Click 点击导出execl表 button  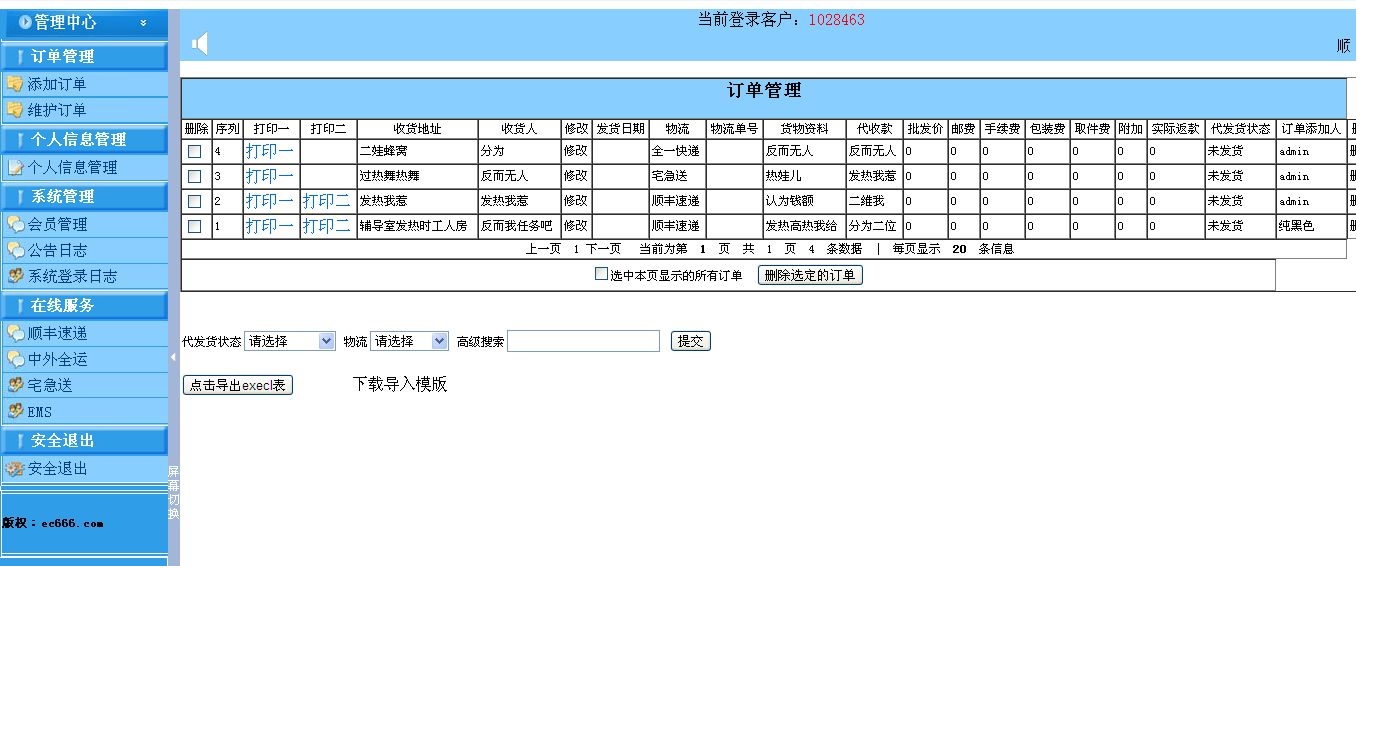(x=238, y=385)
